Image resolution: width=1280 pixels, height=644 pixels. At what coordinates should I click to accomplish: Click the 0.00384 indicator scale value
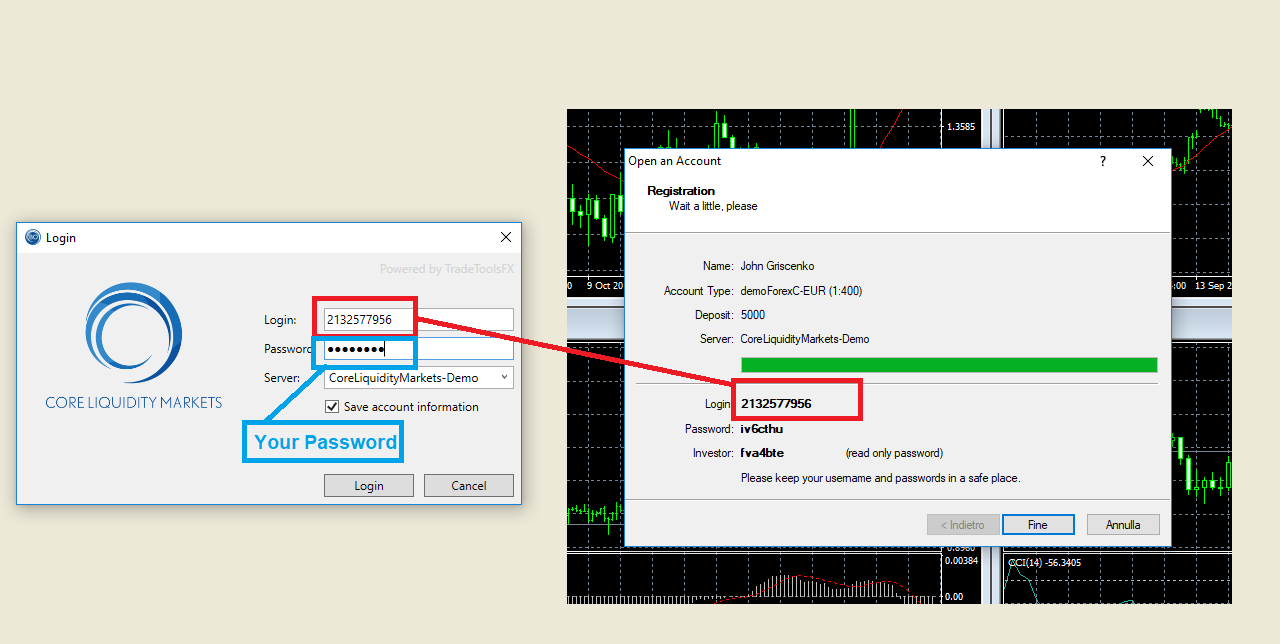[x=962, y=560]
